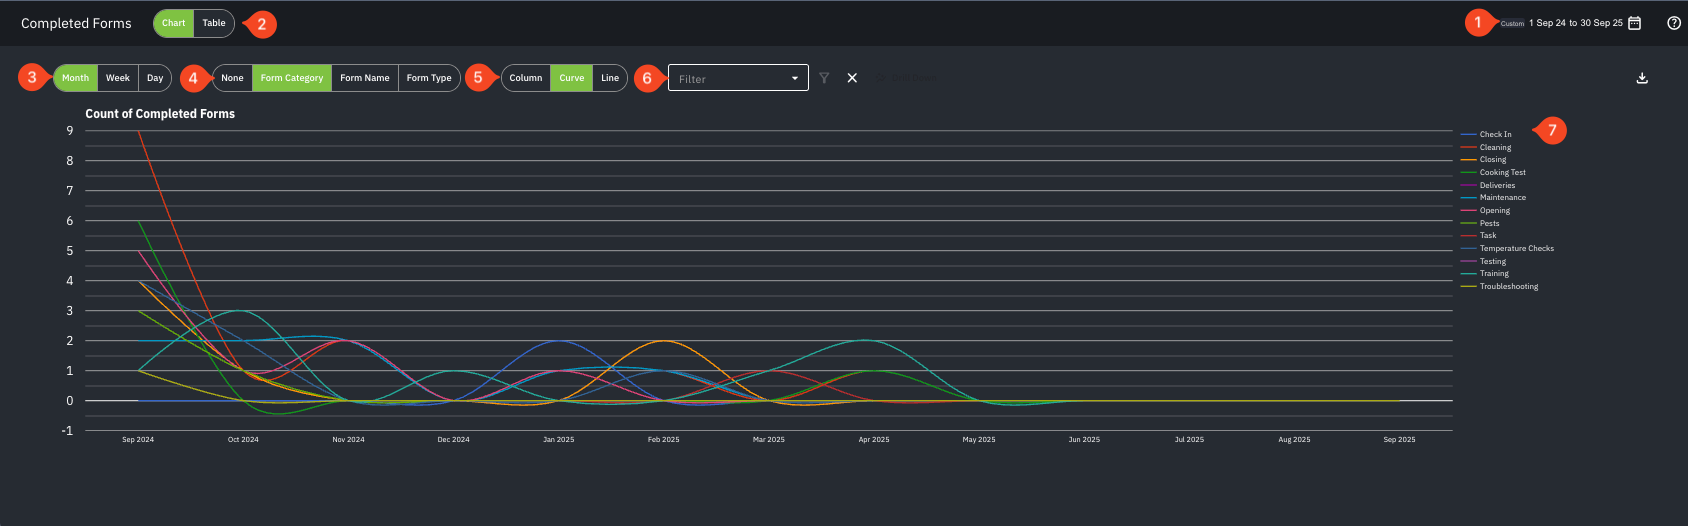Click the Sep 2025 axis label
Screen dimensions: 1688x526
click(1399, 439)
